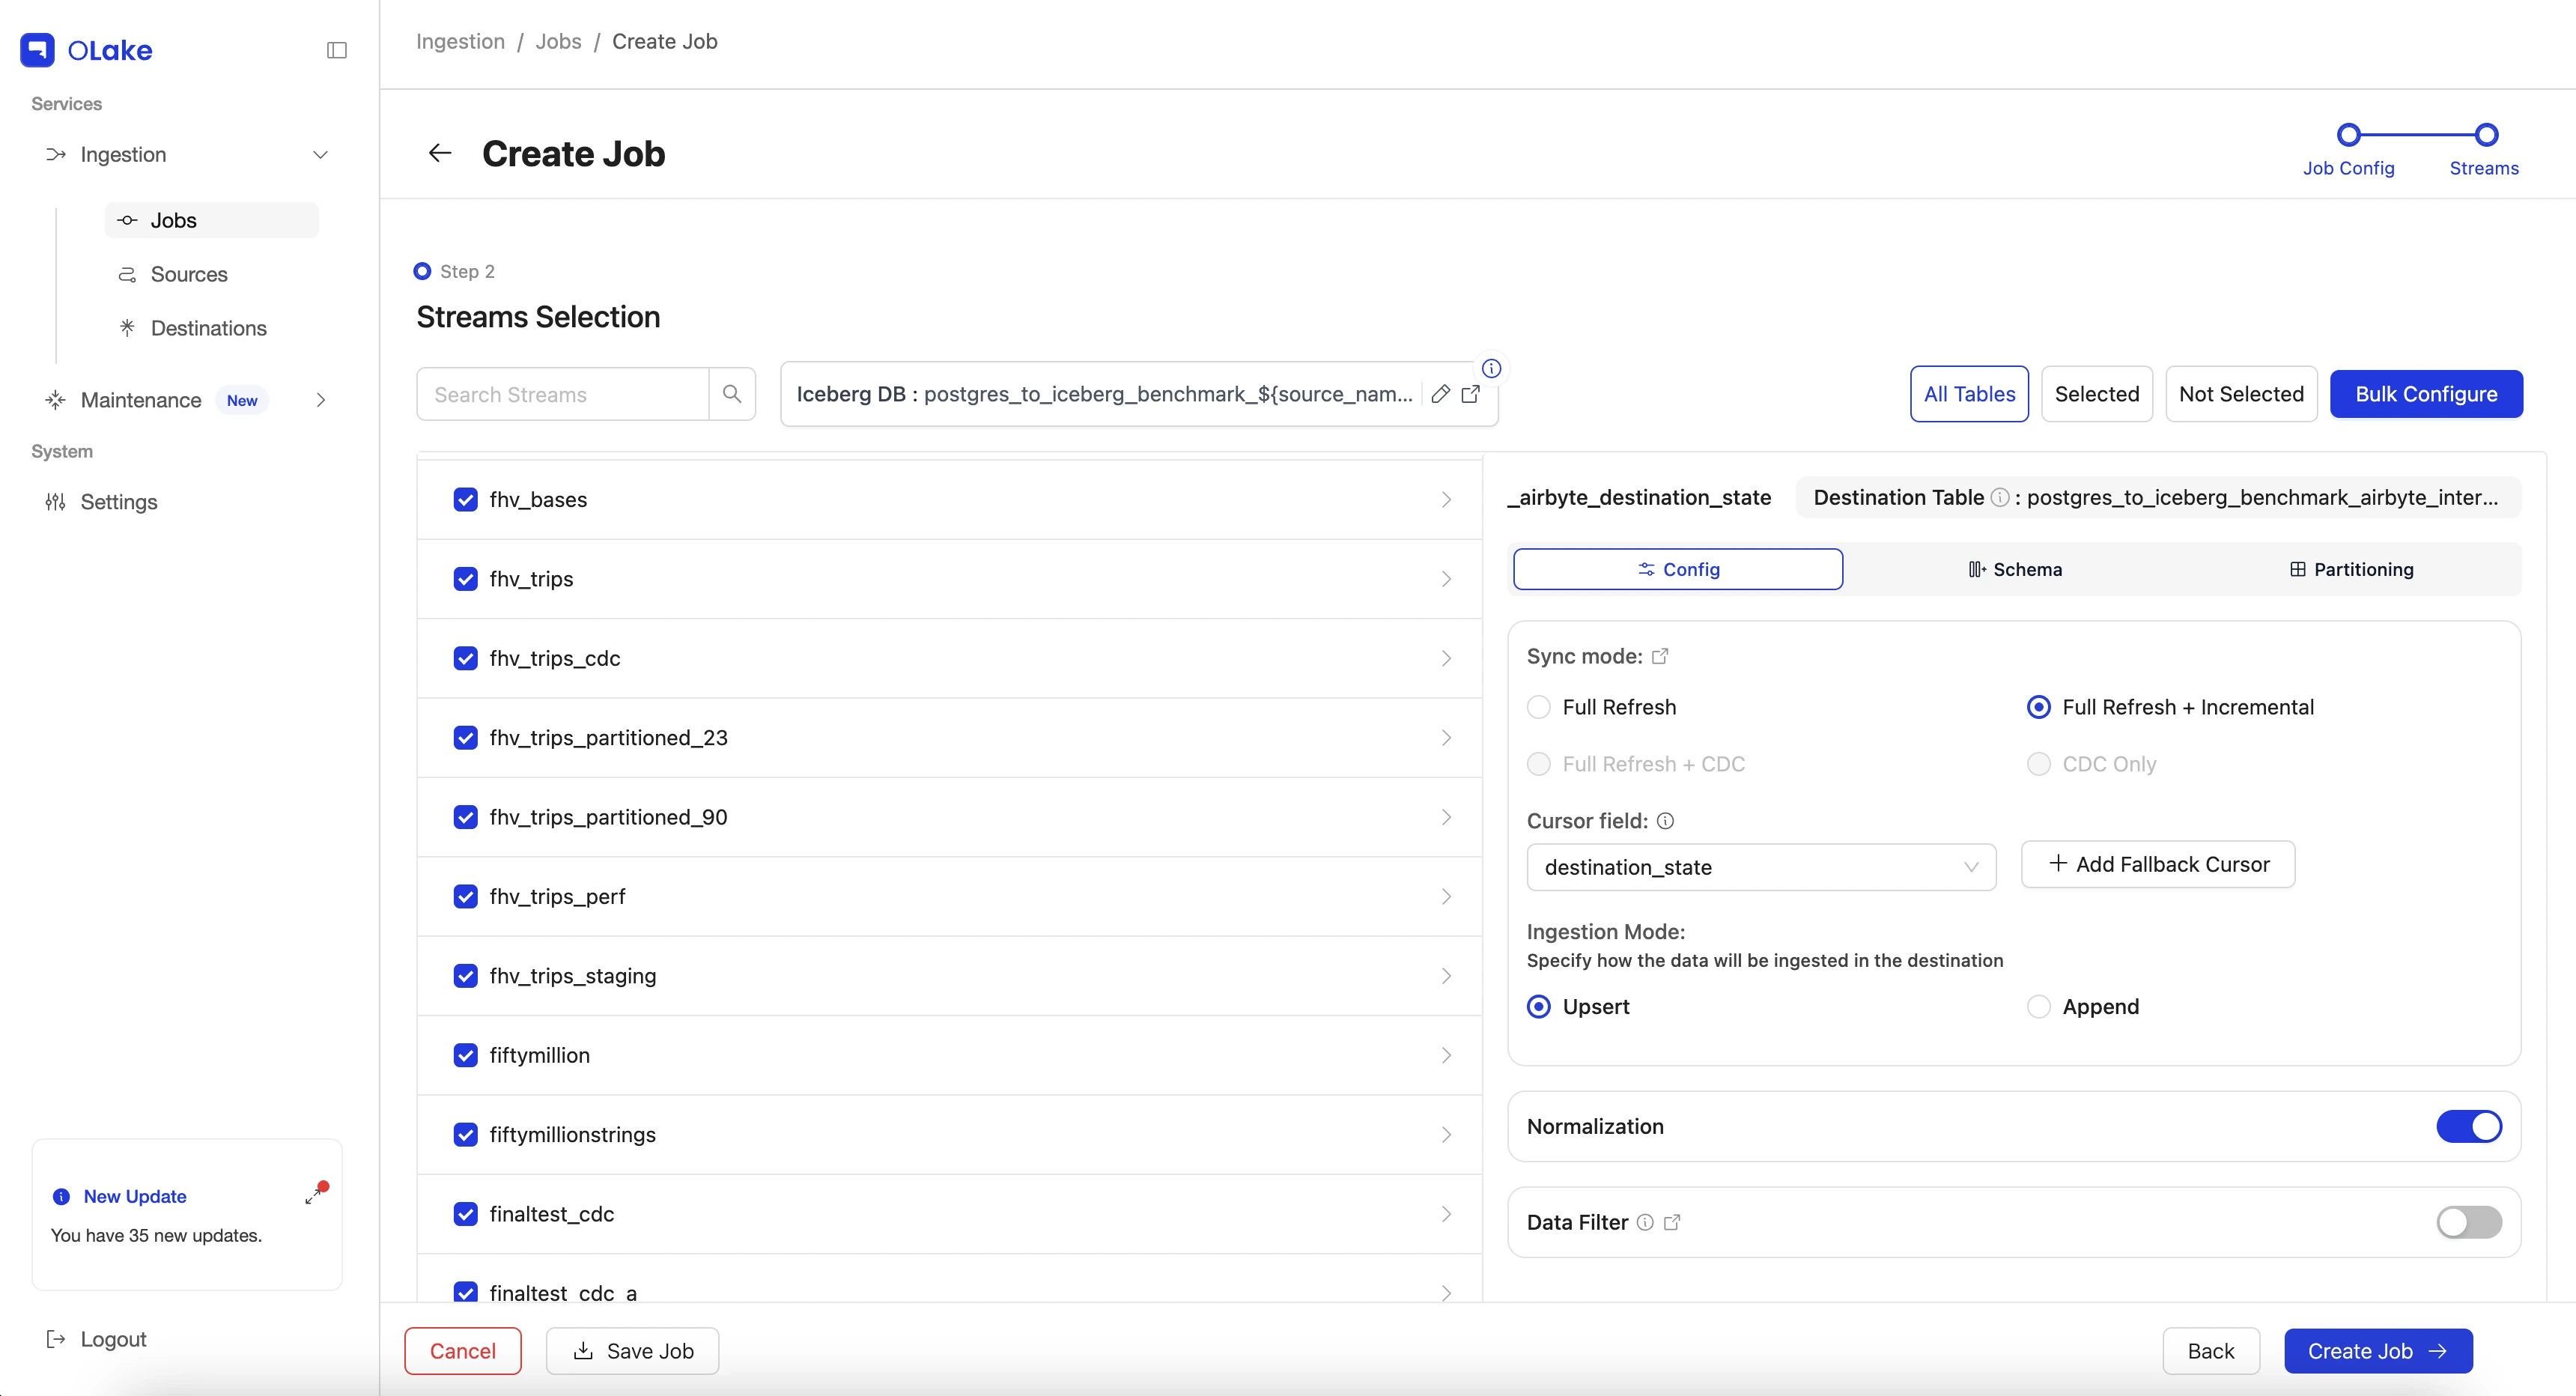Edit Iceberg DB name pencil icon

(x=1440, y=394)
